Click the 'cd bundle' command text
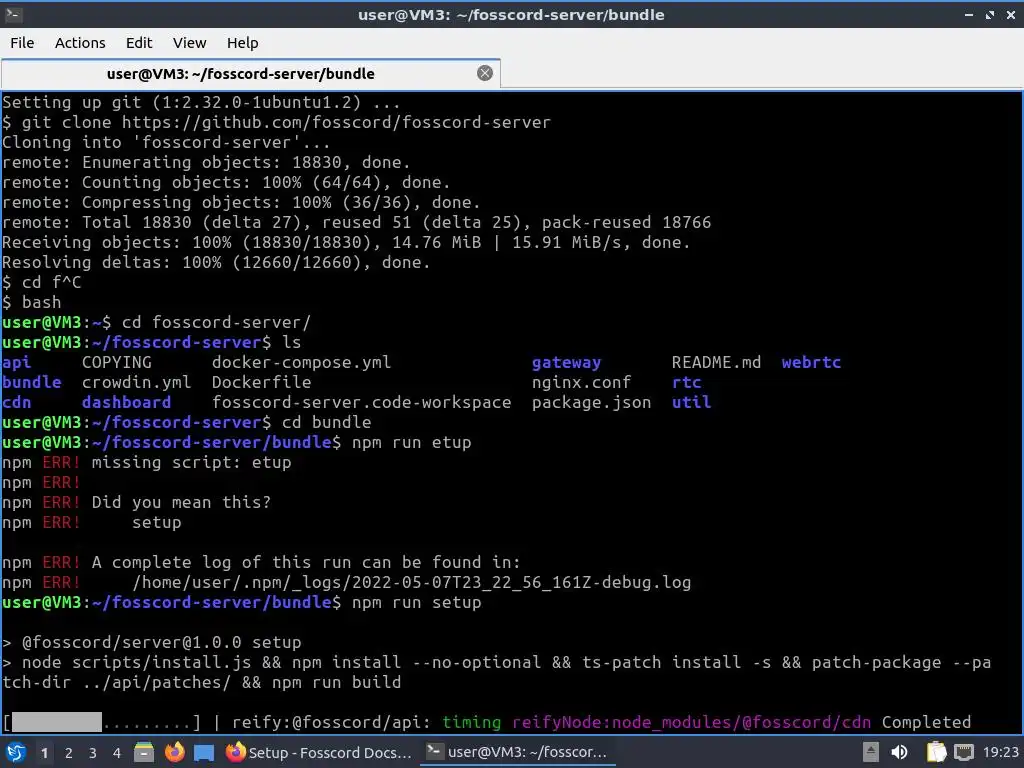Screen dimensions: 1024x768 click(327, 423)
